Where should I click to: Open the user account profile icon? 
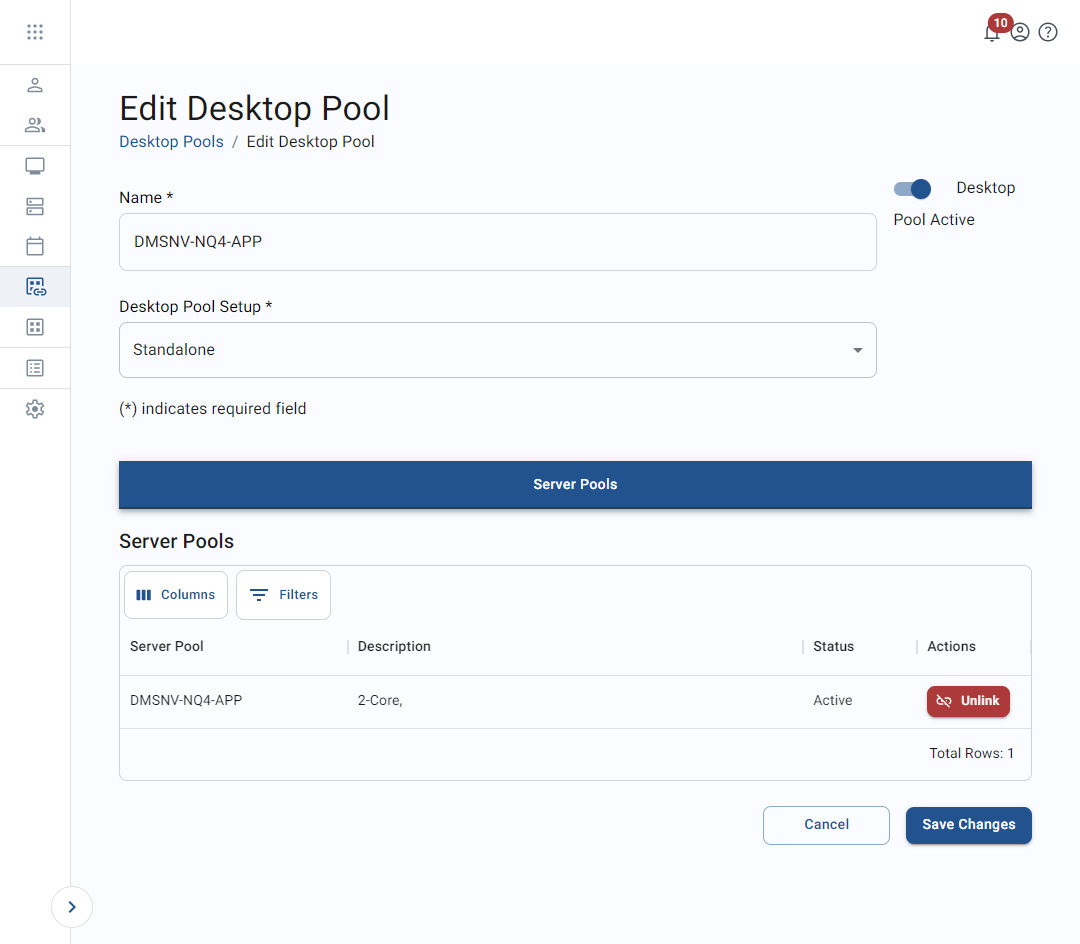[1020, 32]
